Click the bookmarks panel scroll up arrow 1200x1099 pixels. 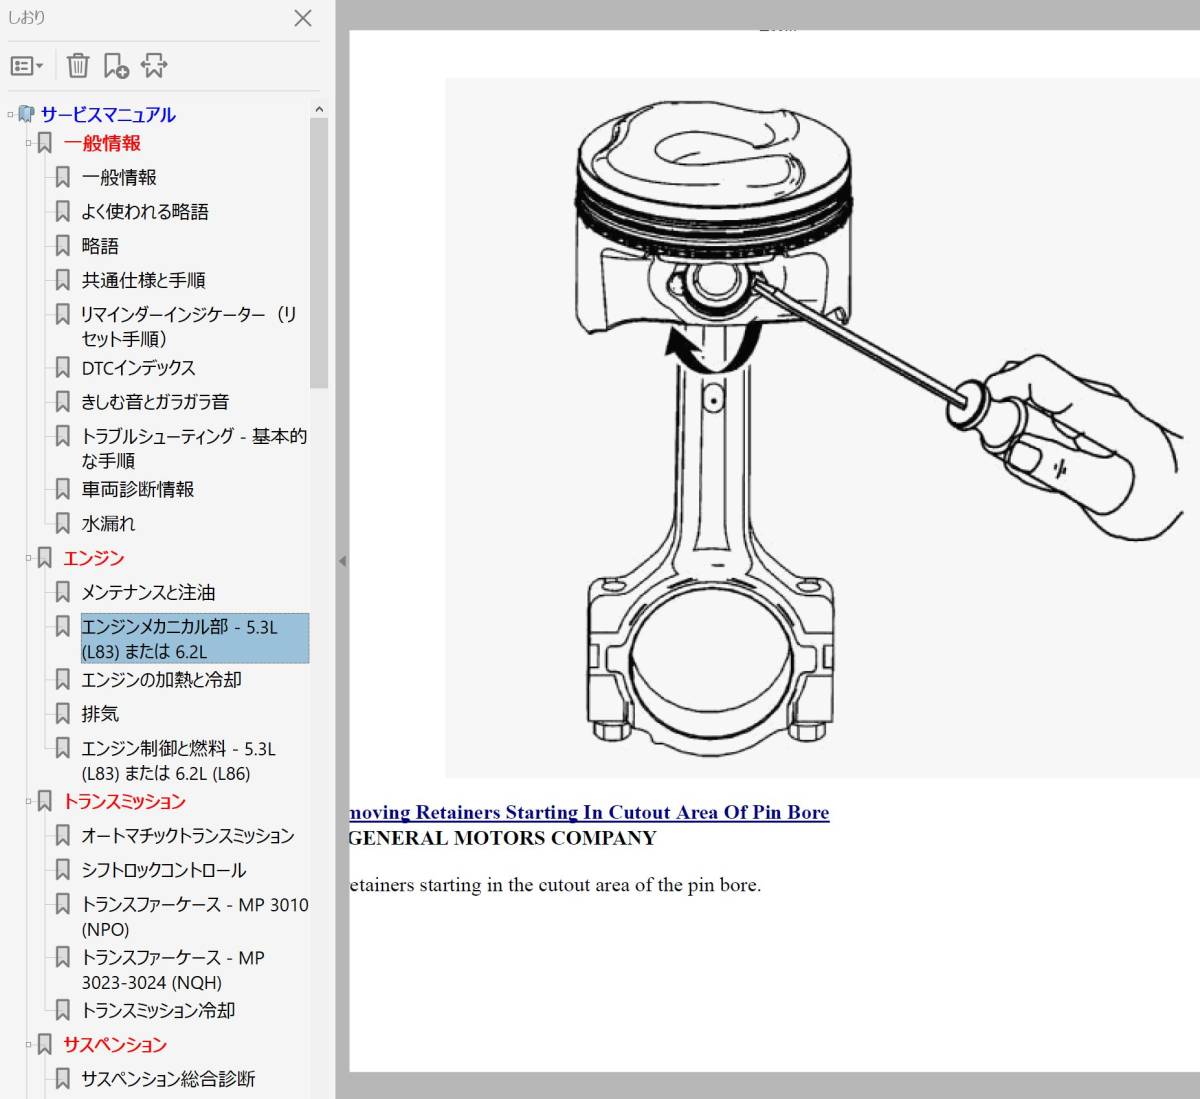coord(319,109)
